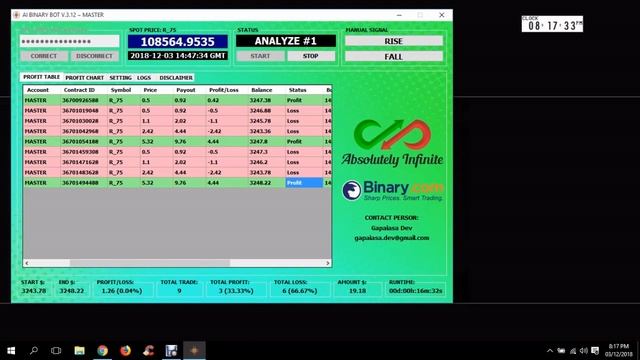640x360 pixels.
Task: Click the Contract ID column header
Action: [x=83, y=90]
